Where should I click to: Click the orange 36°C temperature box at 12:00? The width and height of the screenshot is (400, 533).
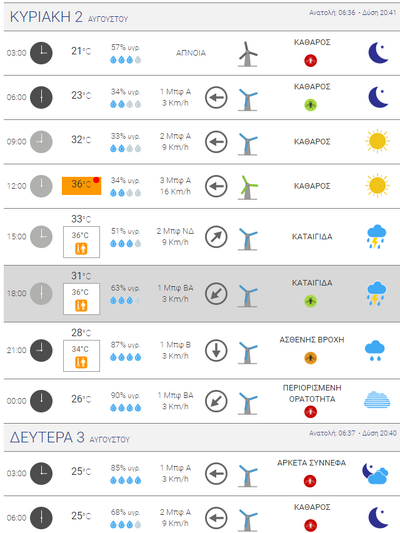[81, 186]
